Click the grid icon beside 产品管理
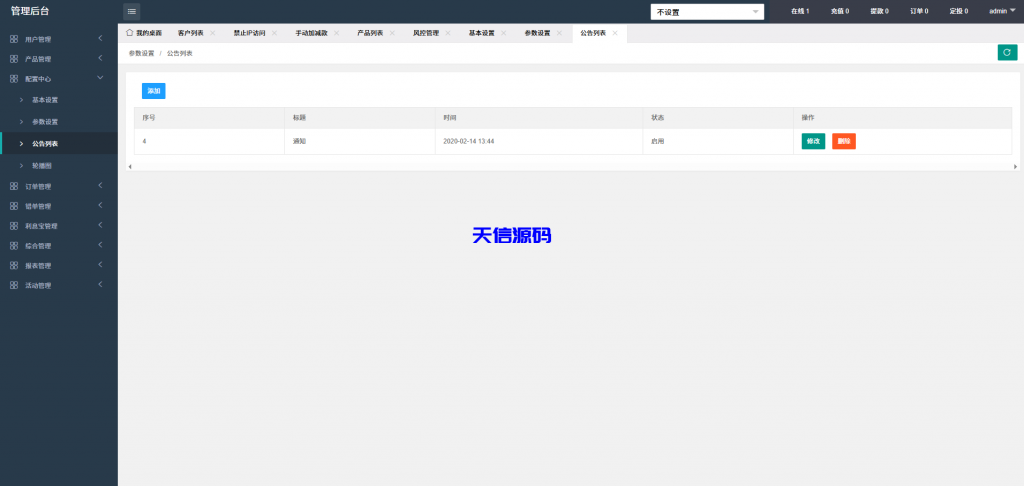 (x=13, y=59)
